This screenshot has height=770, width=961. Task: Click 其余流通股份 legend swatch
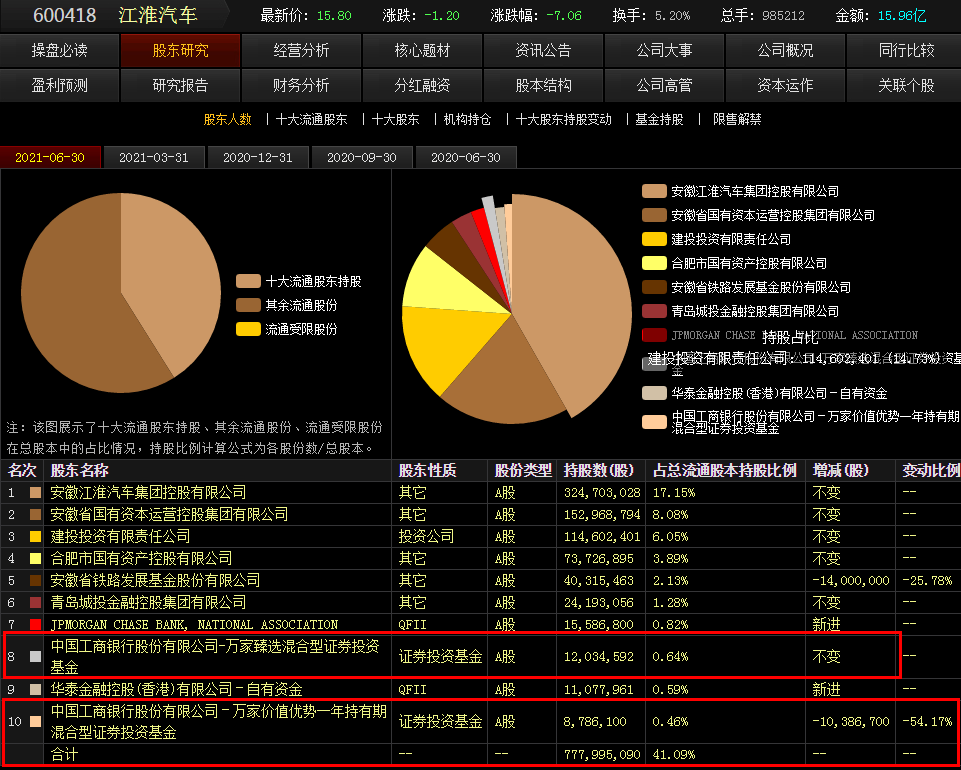pyautogui.click(x=248, y=305)
